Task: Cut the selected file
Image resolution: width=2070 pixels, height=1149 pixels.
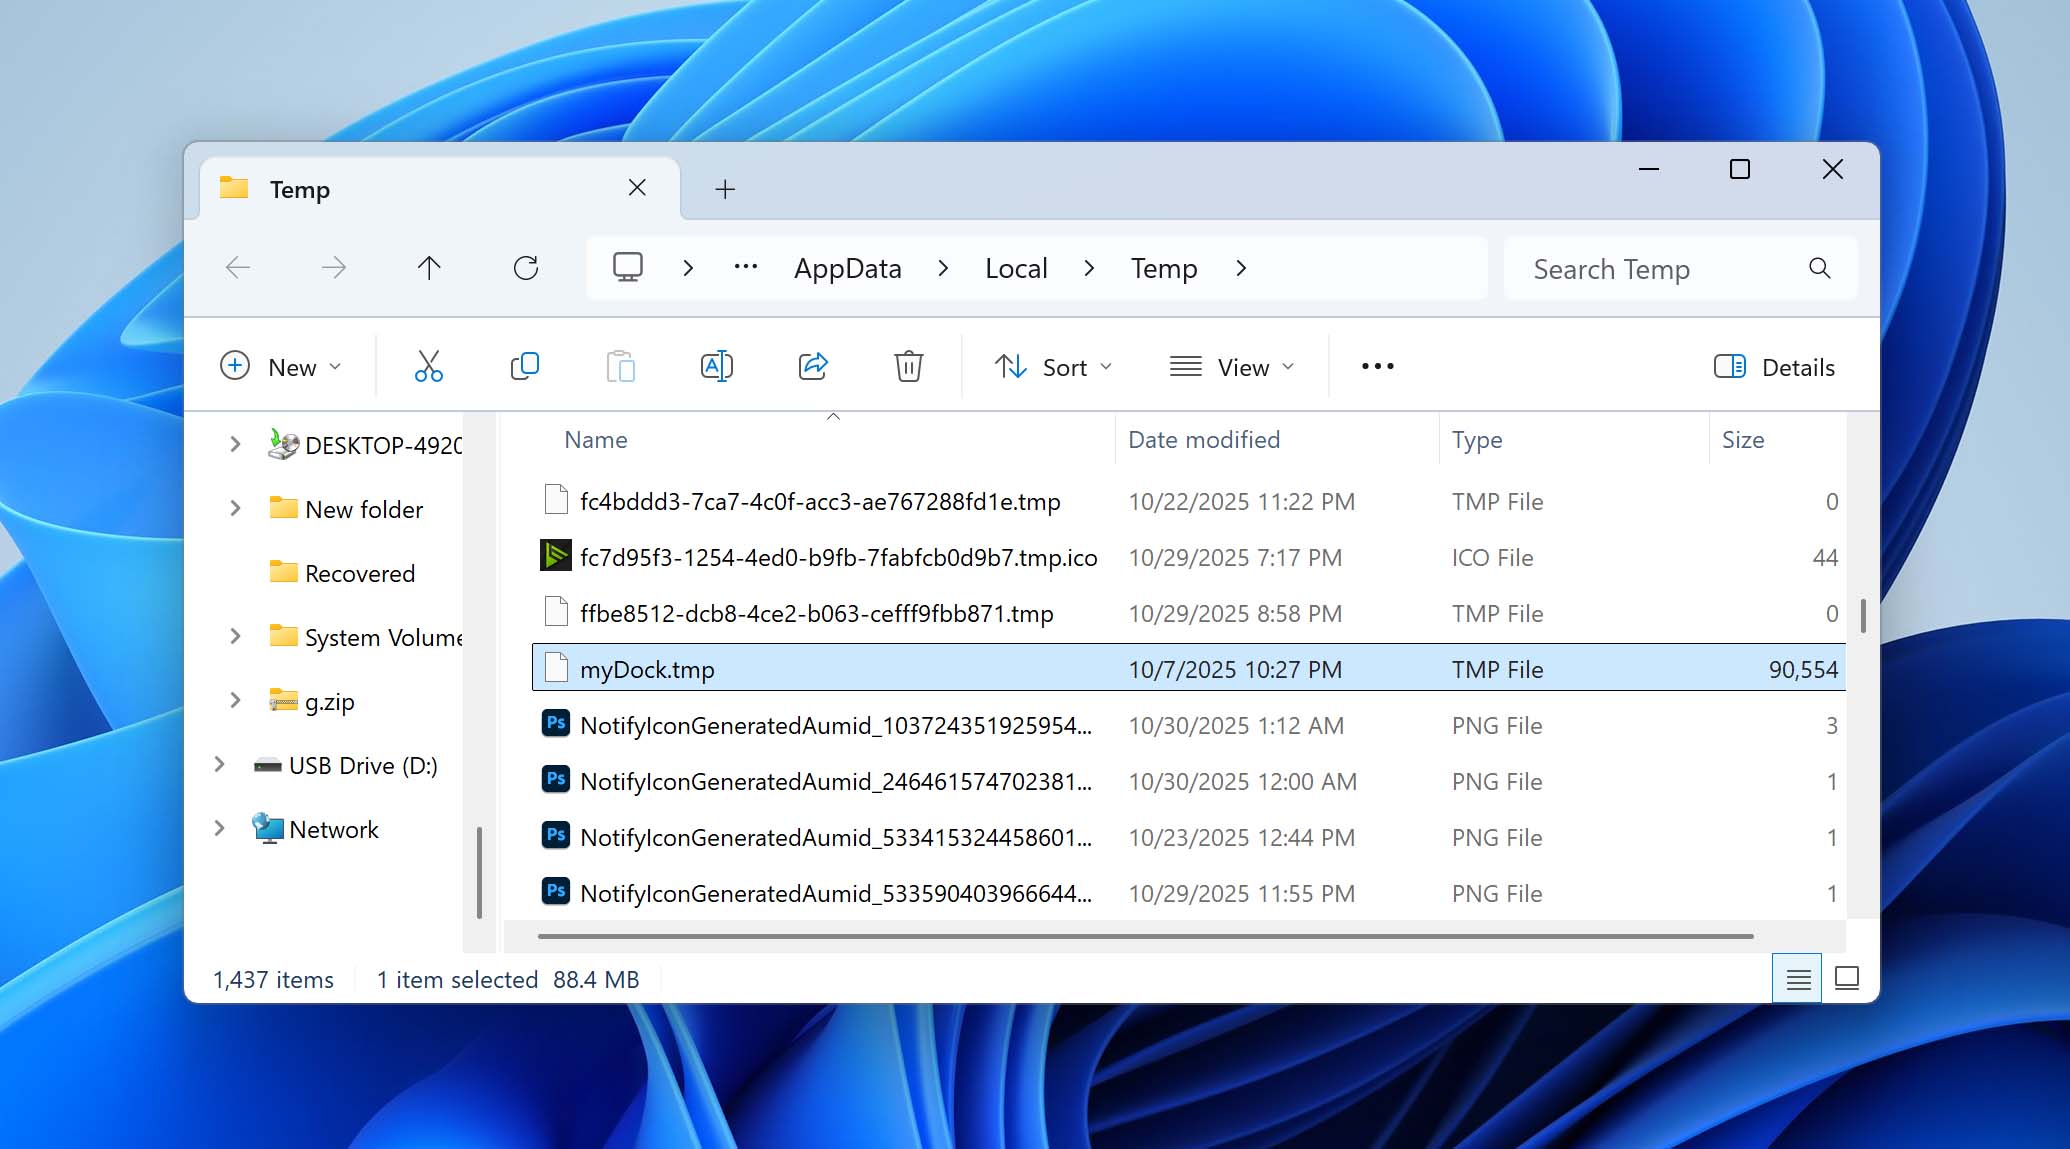Action: (429, 366)
